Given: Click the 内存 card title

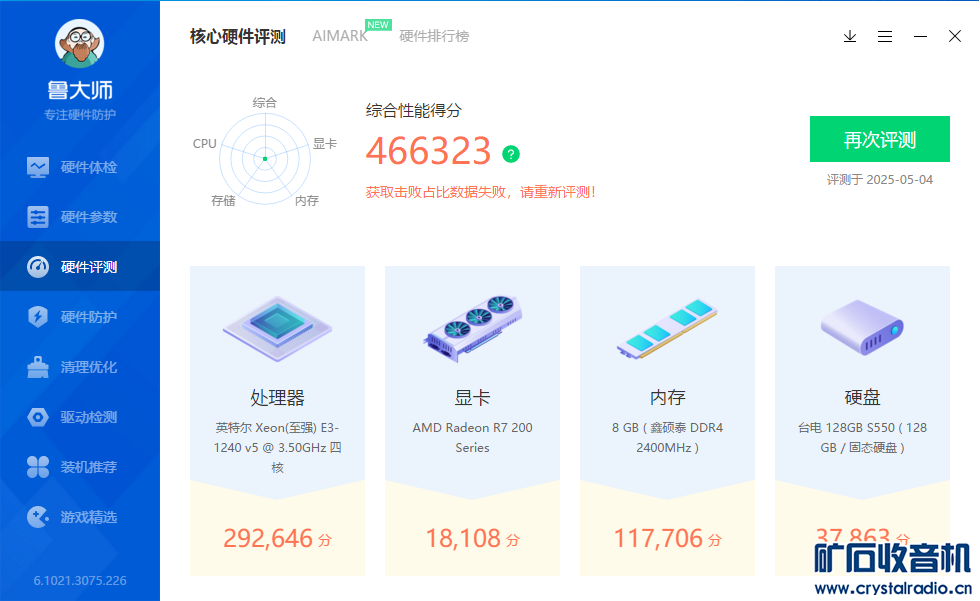Looking at the screenshot, I should 668,397.
